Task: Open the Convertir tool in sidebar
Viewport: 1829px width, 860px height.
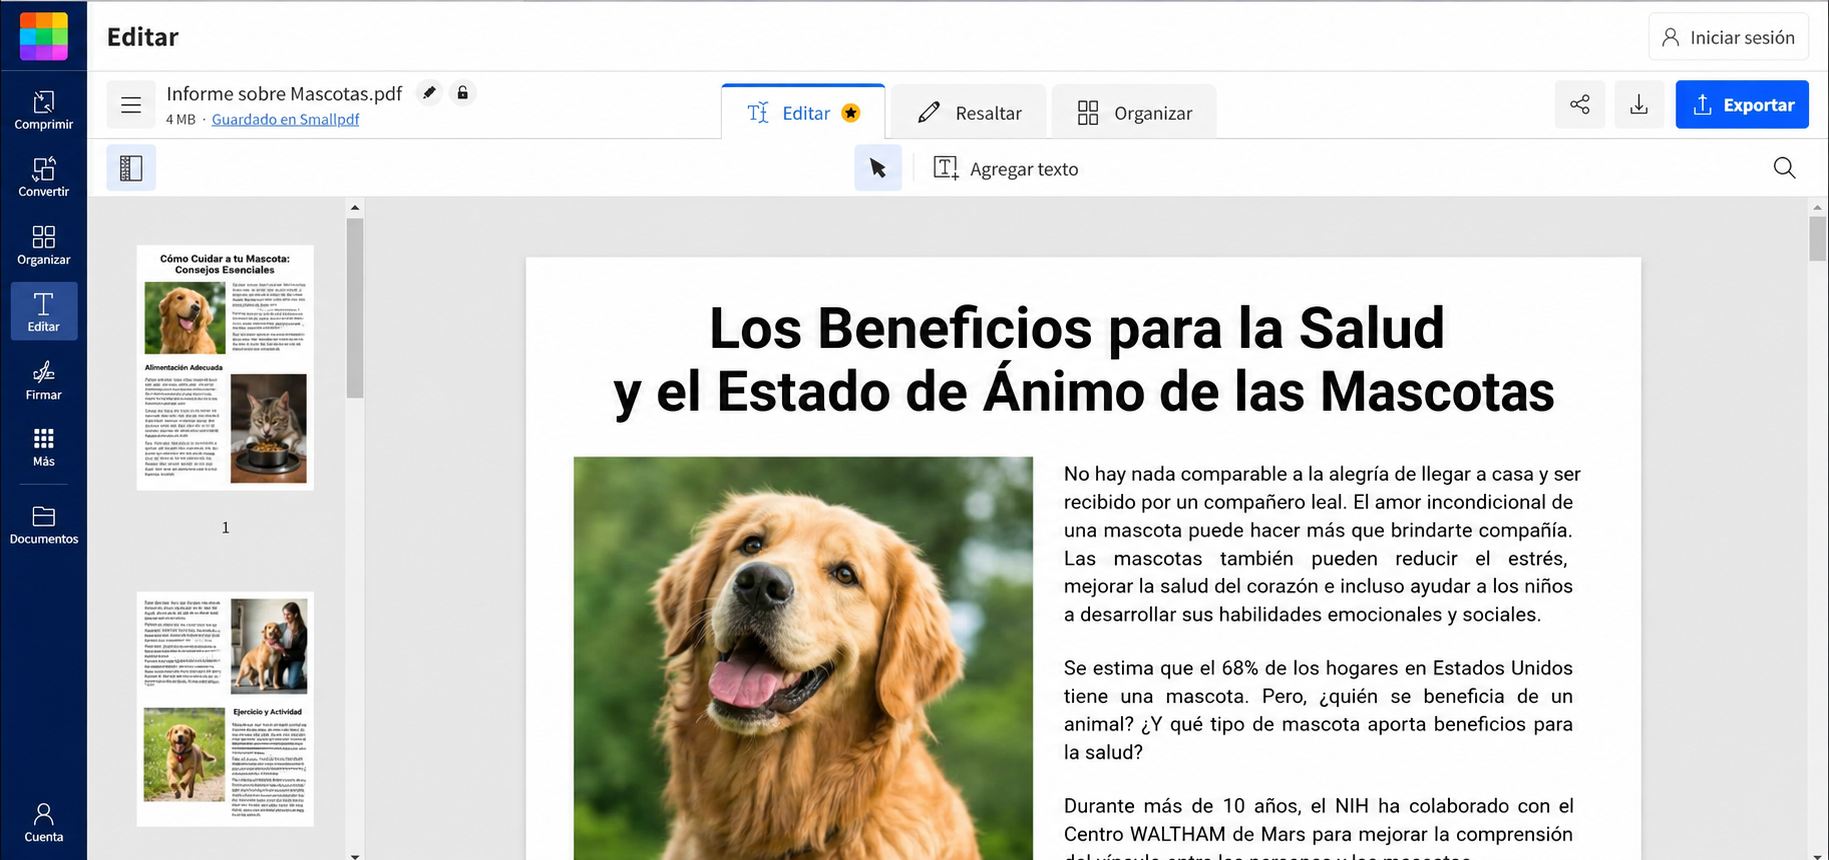Action: click(44, 177)
